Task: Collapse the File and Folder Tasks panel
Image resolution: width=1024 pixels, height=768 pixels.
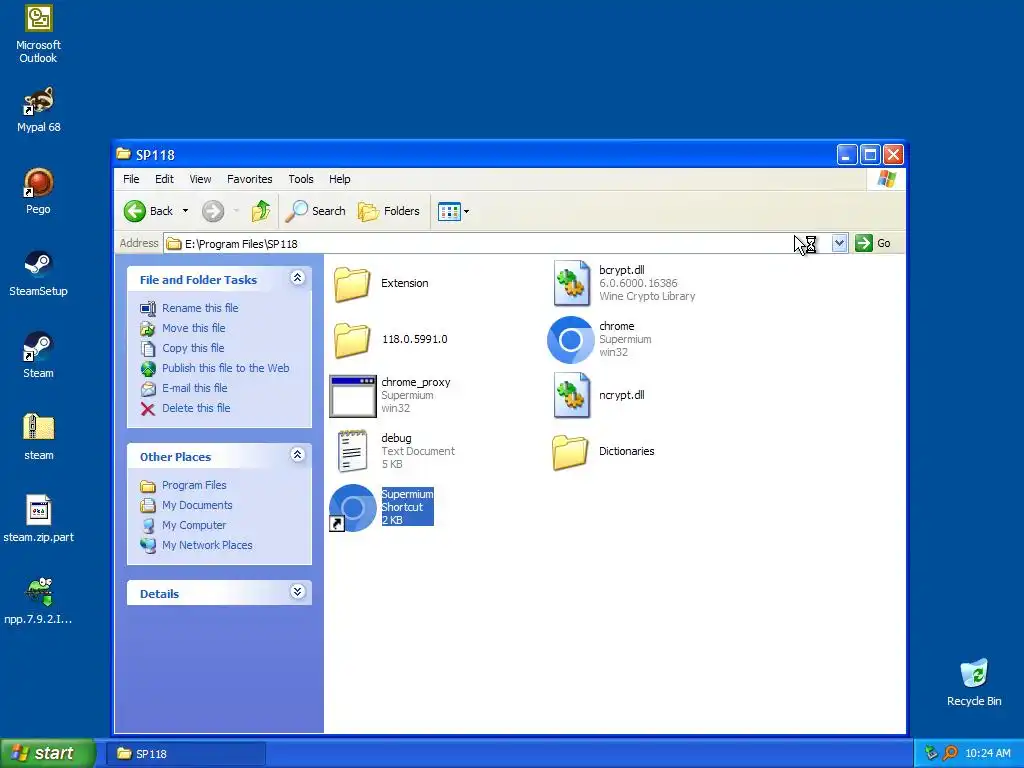Action: click(297, 278)
